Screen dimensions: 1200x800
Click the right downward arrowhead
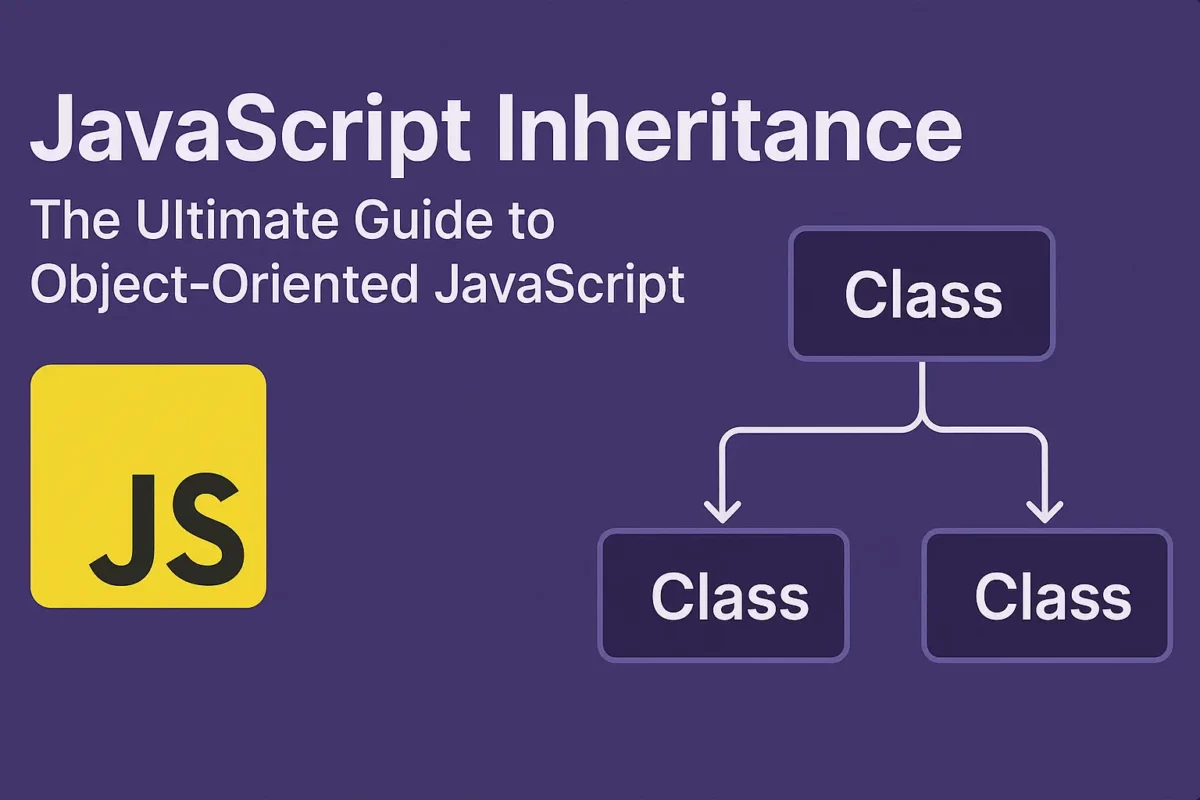(1045, 510)
